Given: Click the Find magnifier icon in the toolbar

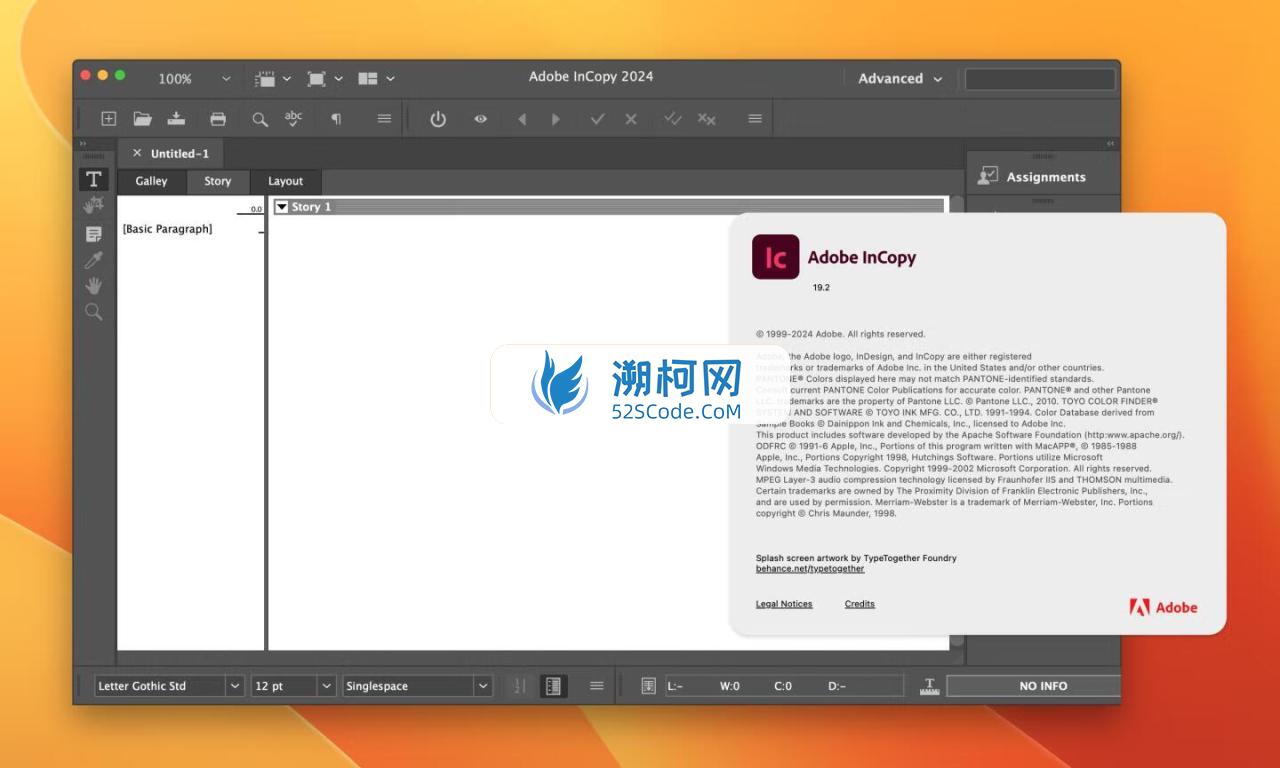Looking at the screenshot, I should pyautogui.click(x=260, y=119).
